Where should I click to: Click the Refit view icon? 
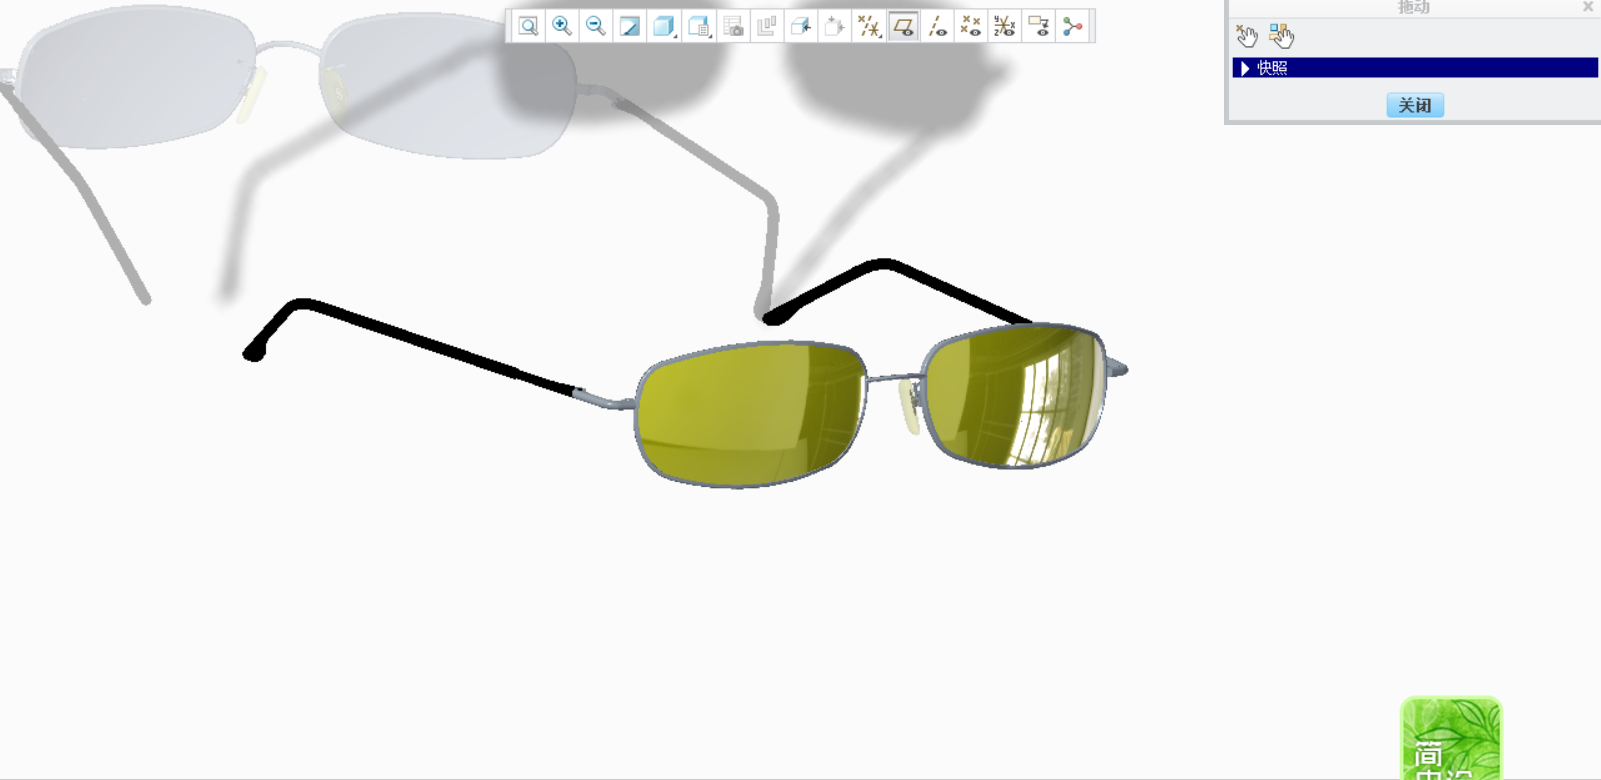[528, 26]
